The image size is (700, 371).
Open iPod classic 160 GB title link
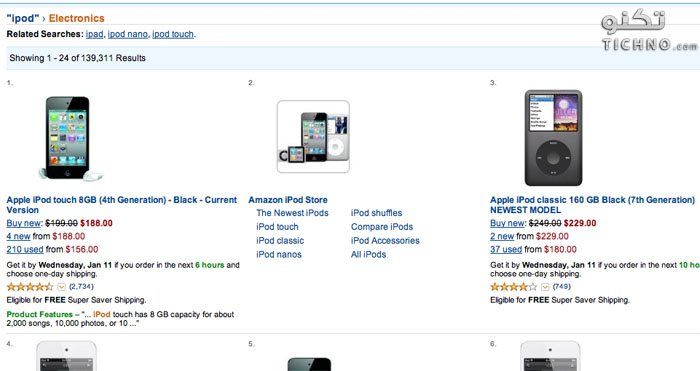[x=592, y=205]
